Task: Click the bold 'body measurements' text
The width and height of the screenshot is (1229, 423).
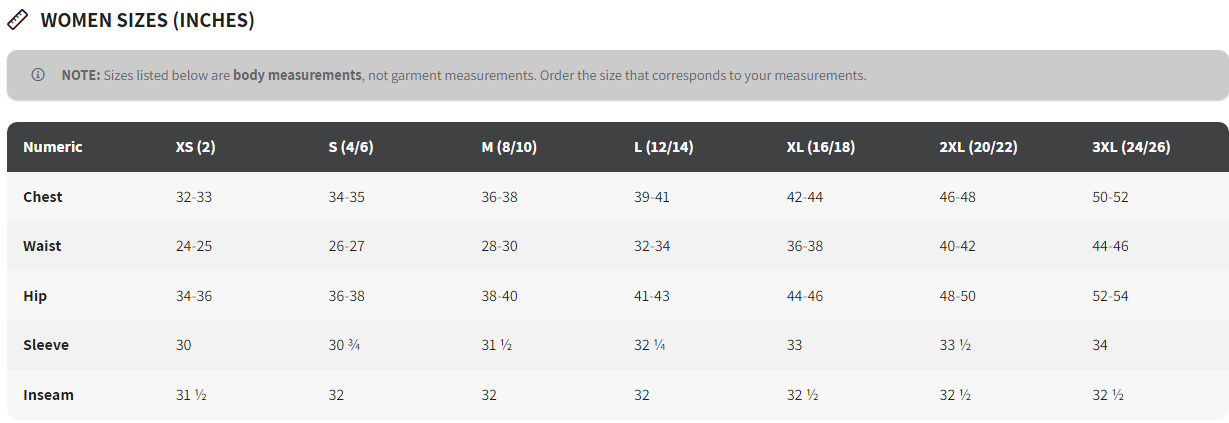Action: pyautogui.click(x=297, y=75)
